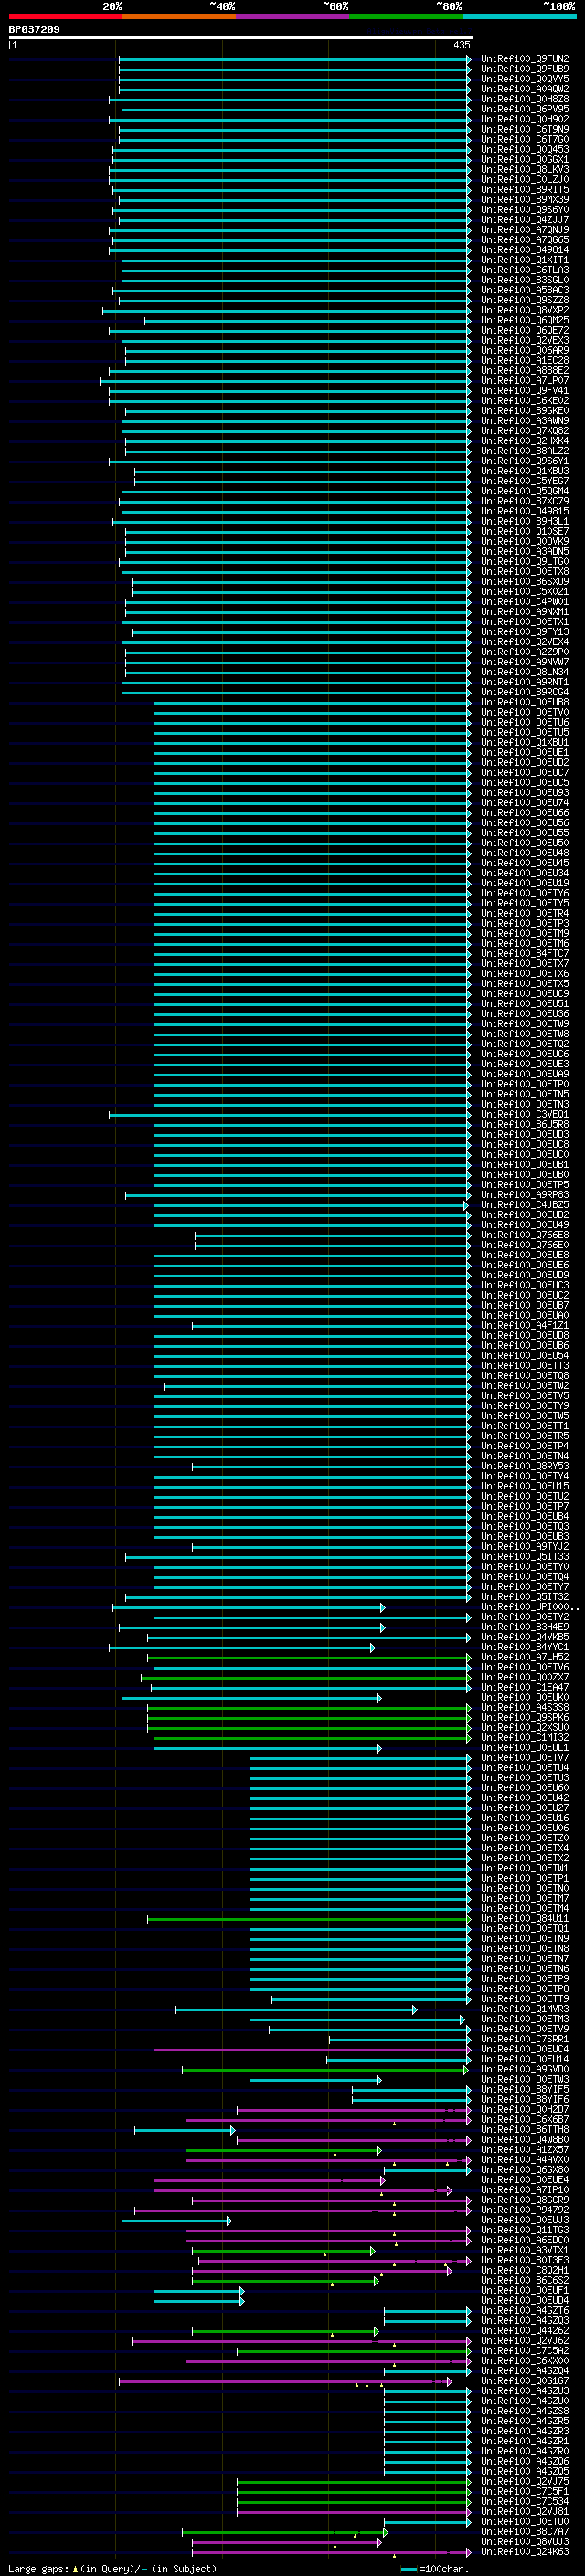Select the label UniRef100_D0EUF1
This screenshot has height=2576, width=585.
point(525,2289)
